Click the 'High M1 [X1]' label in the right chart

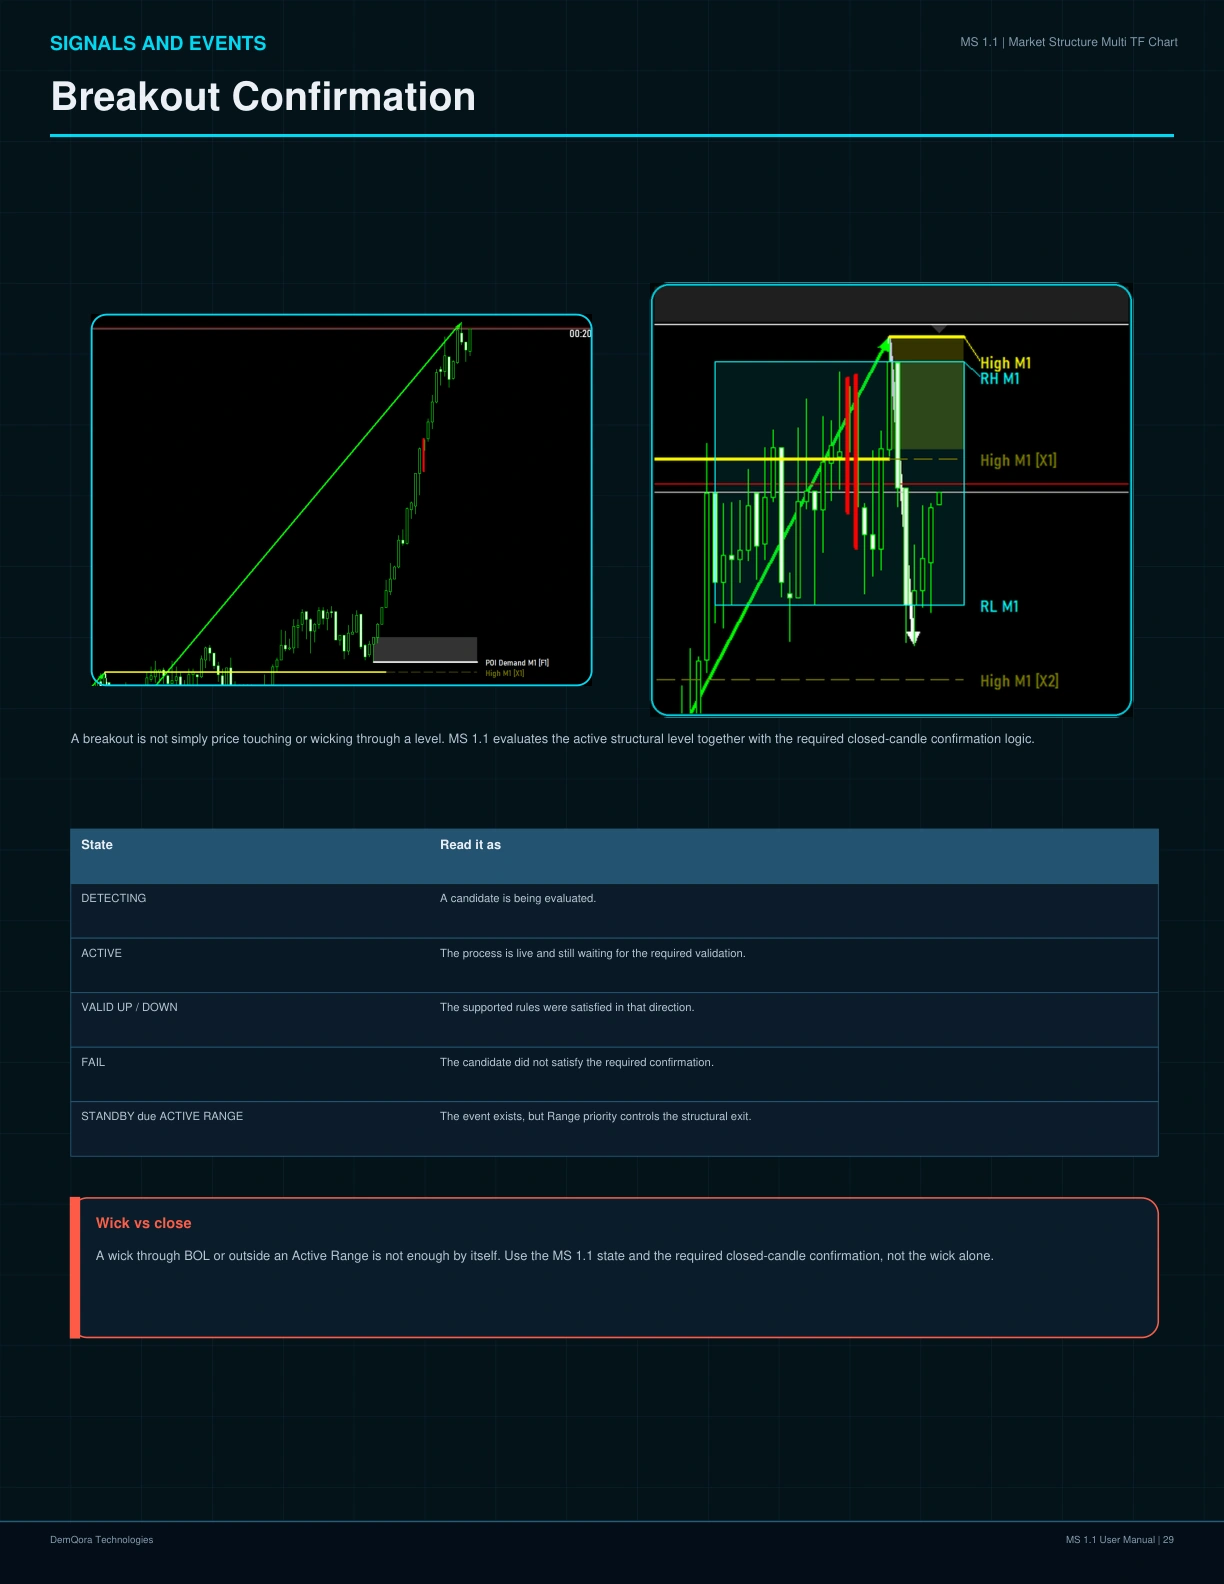[x=1018, y=460]
